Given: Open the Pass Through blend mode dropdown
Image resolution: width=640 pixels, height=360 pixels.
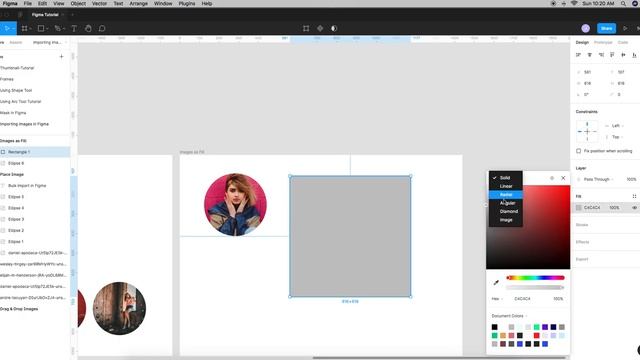Looking at the screenshot, I should (x=598, y=179).
